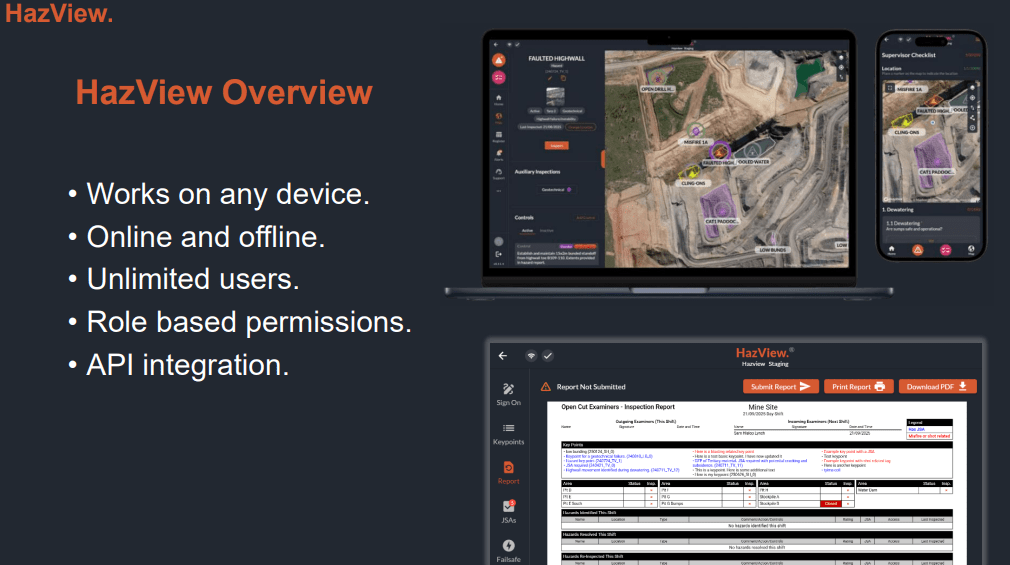Image resolution: width=1010 pixels, height=565 pixels.
Task: Click the wifi status icon in report header
Action: coord(530,355)
